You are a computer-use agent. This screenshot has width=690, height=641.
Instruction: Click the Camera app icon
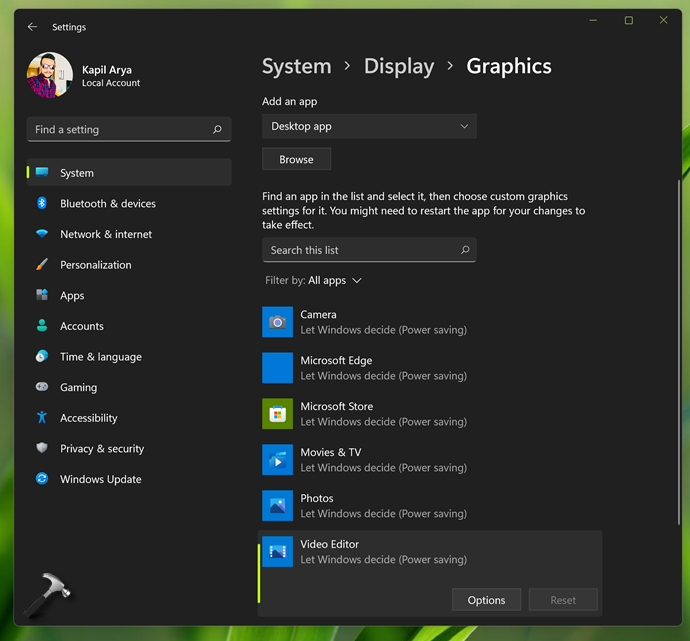click(277, 322)
